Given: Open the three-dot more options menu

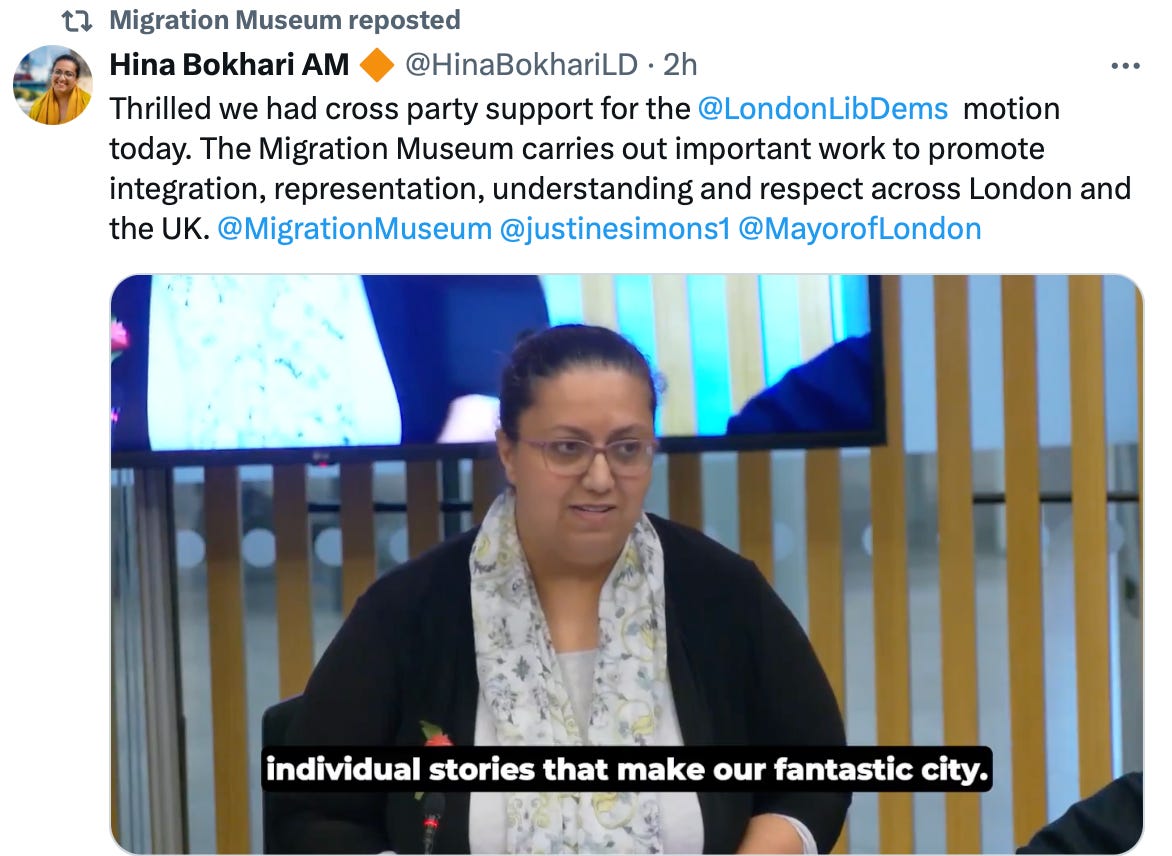Looking at the screenshot, I should tap(1125, 66).
